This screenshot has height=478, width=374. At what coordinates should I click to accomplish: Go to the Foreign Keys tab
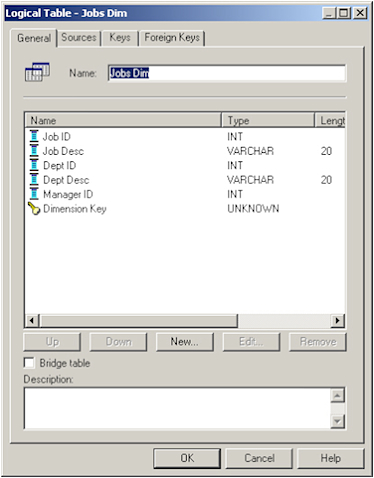point(172,38)
